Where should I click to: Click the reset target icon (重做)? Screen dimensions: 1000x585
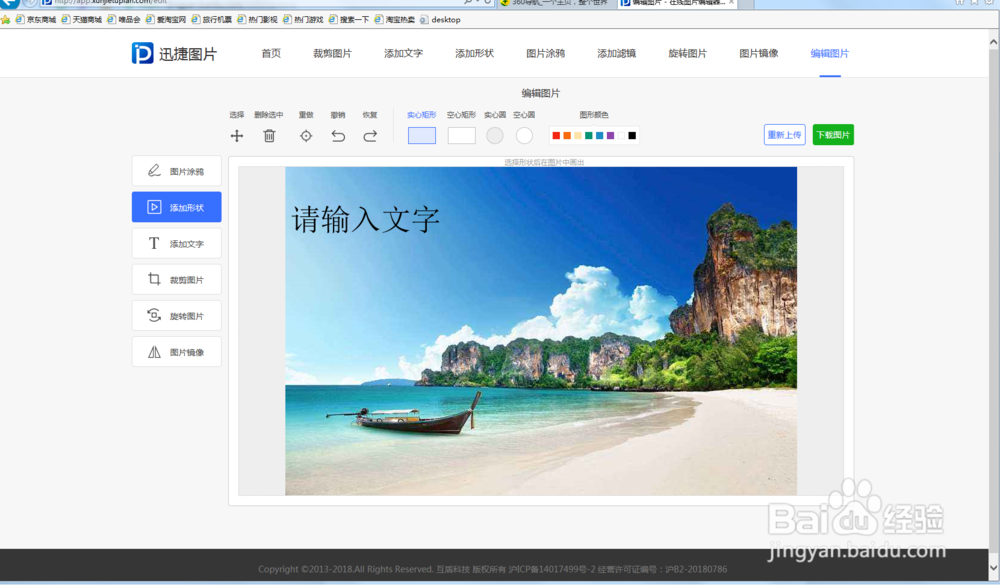click(x=306, y=136)
